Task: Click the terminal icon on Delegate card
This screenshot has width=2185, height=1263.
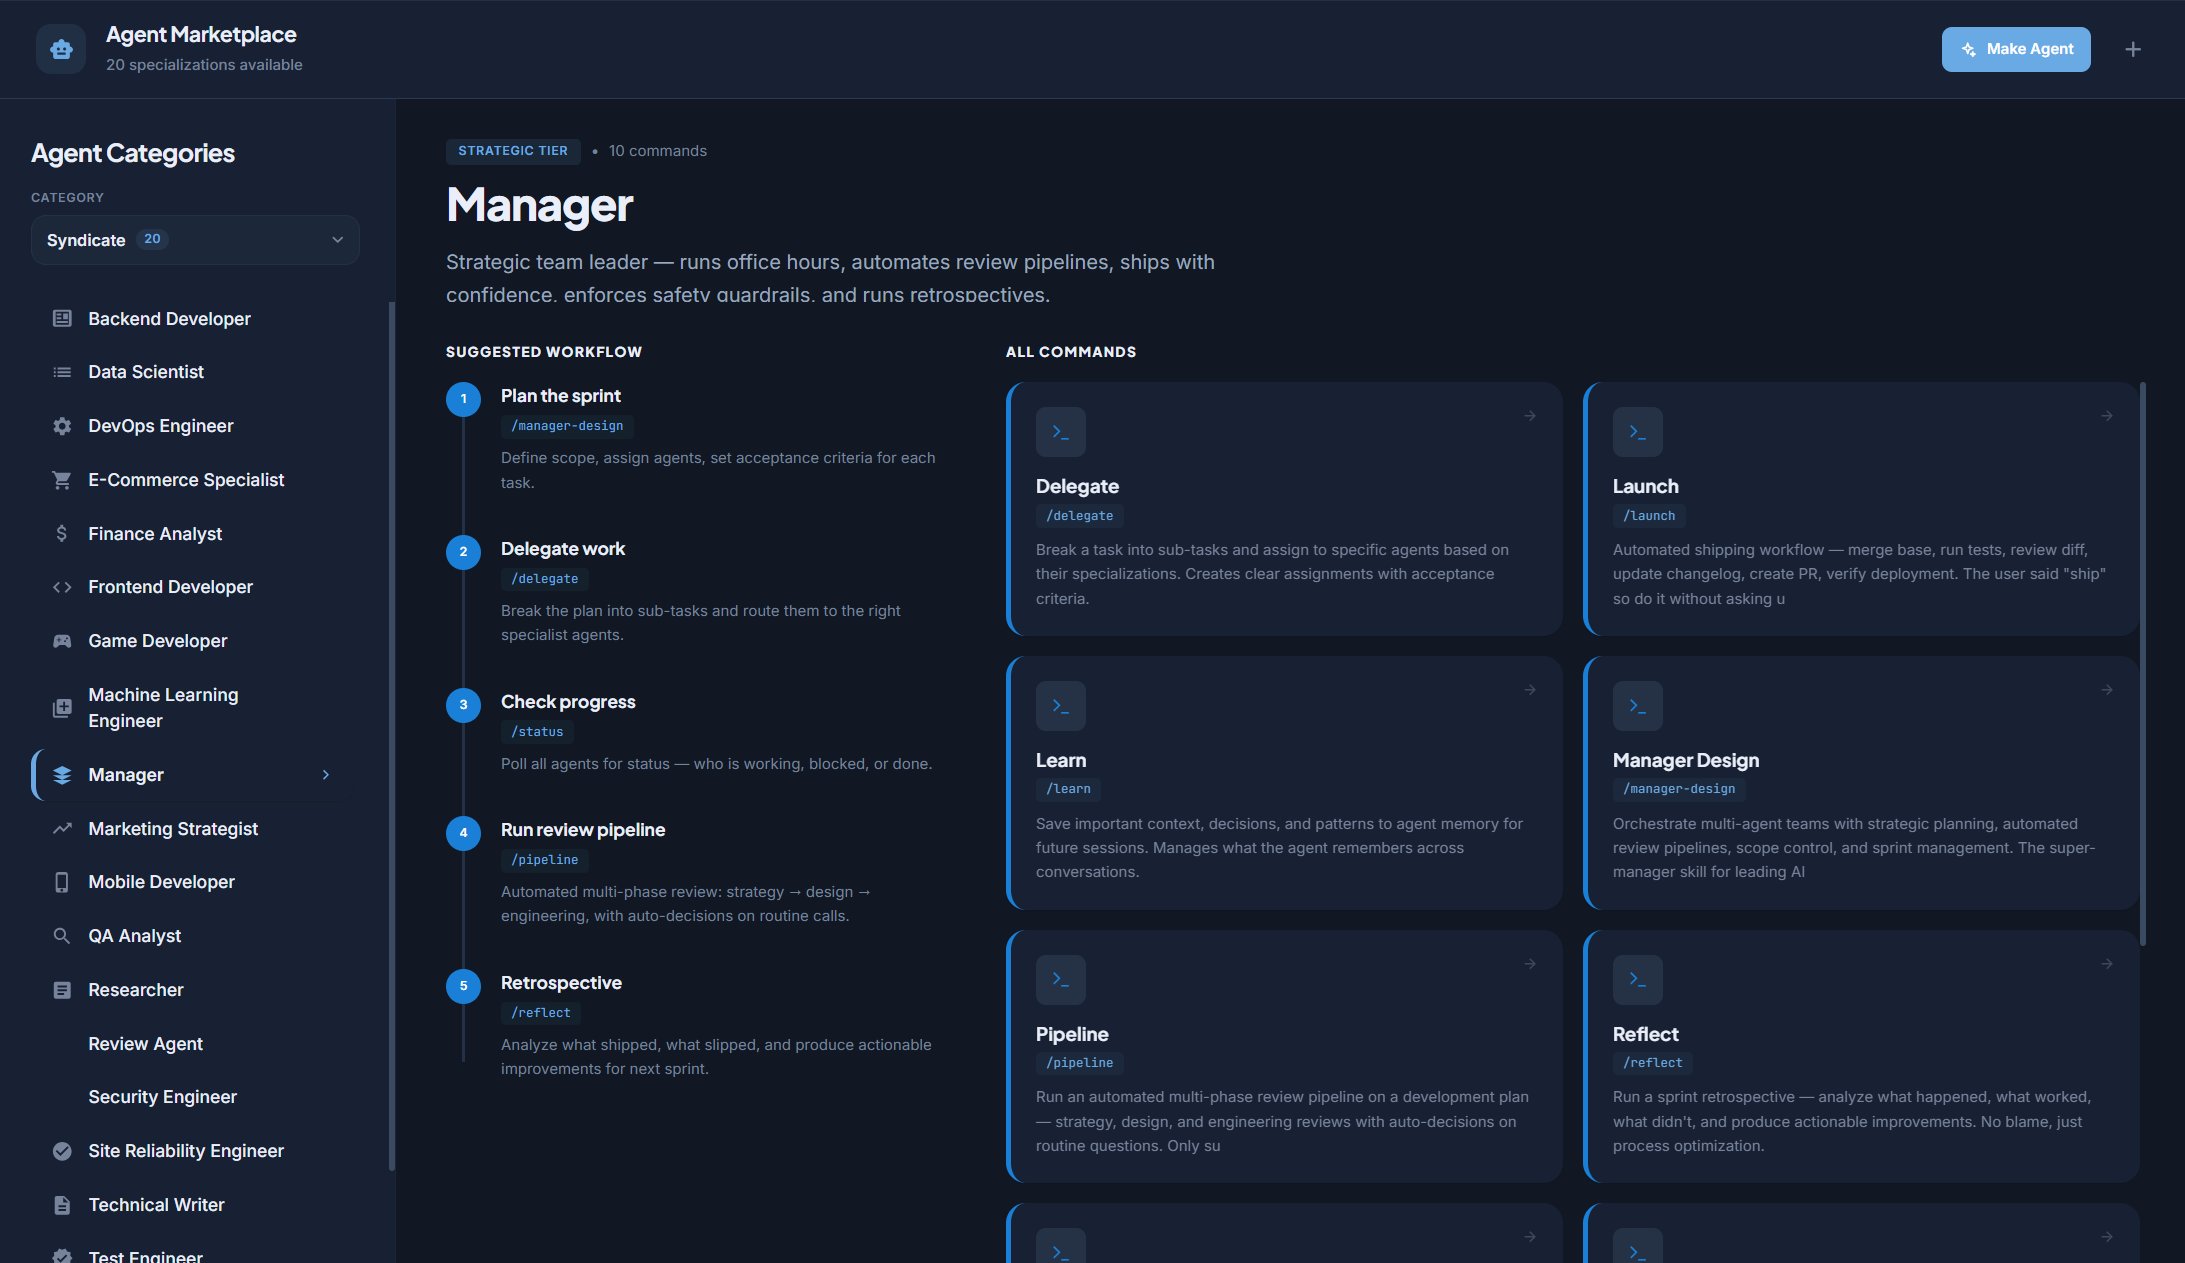Action: point(1061,432)
